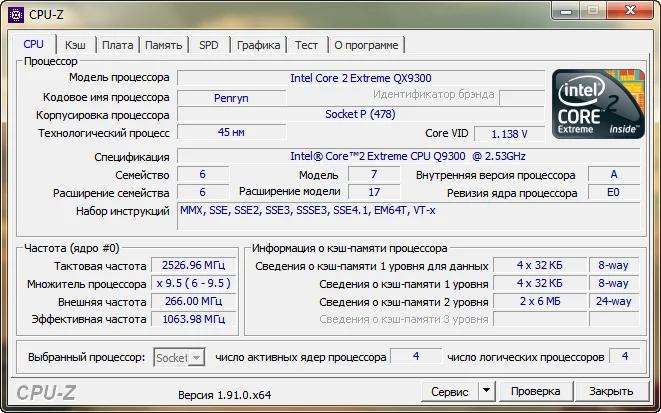
Task: Click the stepping value A
Action: click(614, 174)
